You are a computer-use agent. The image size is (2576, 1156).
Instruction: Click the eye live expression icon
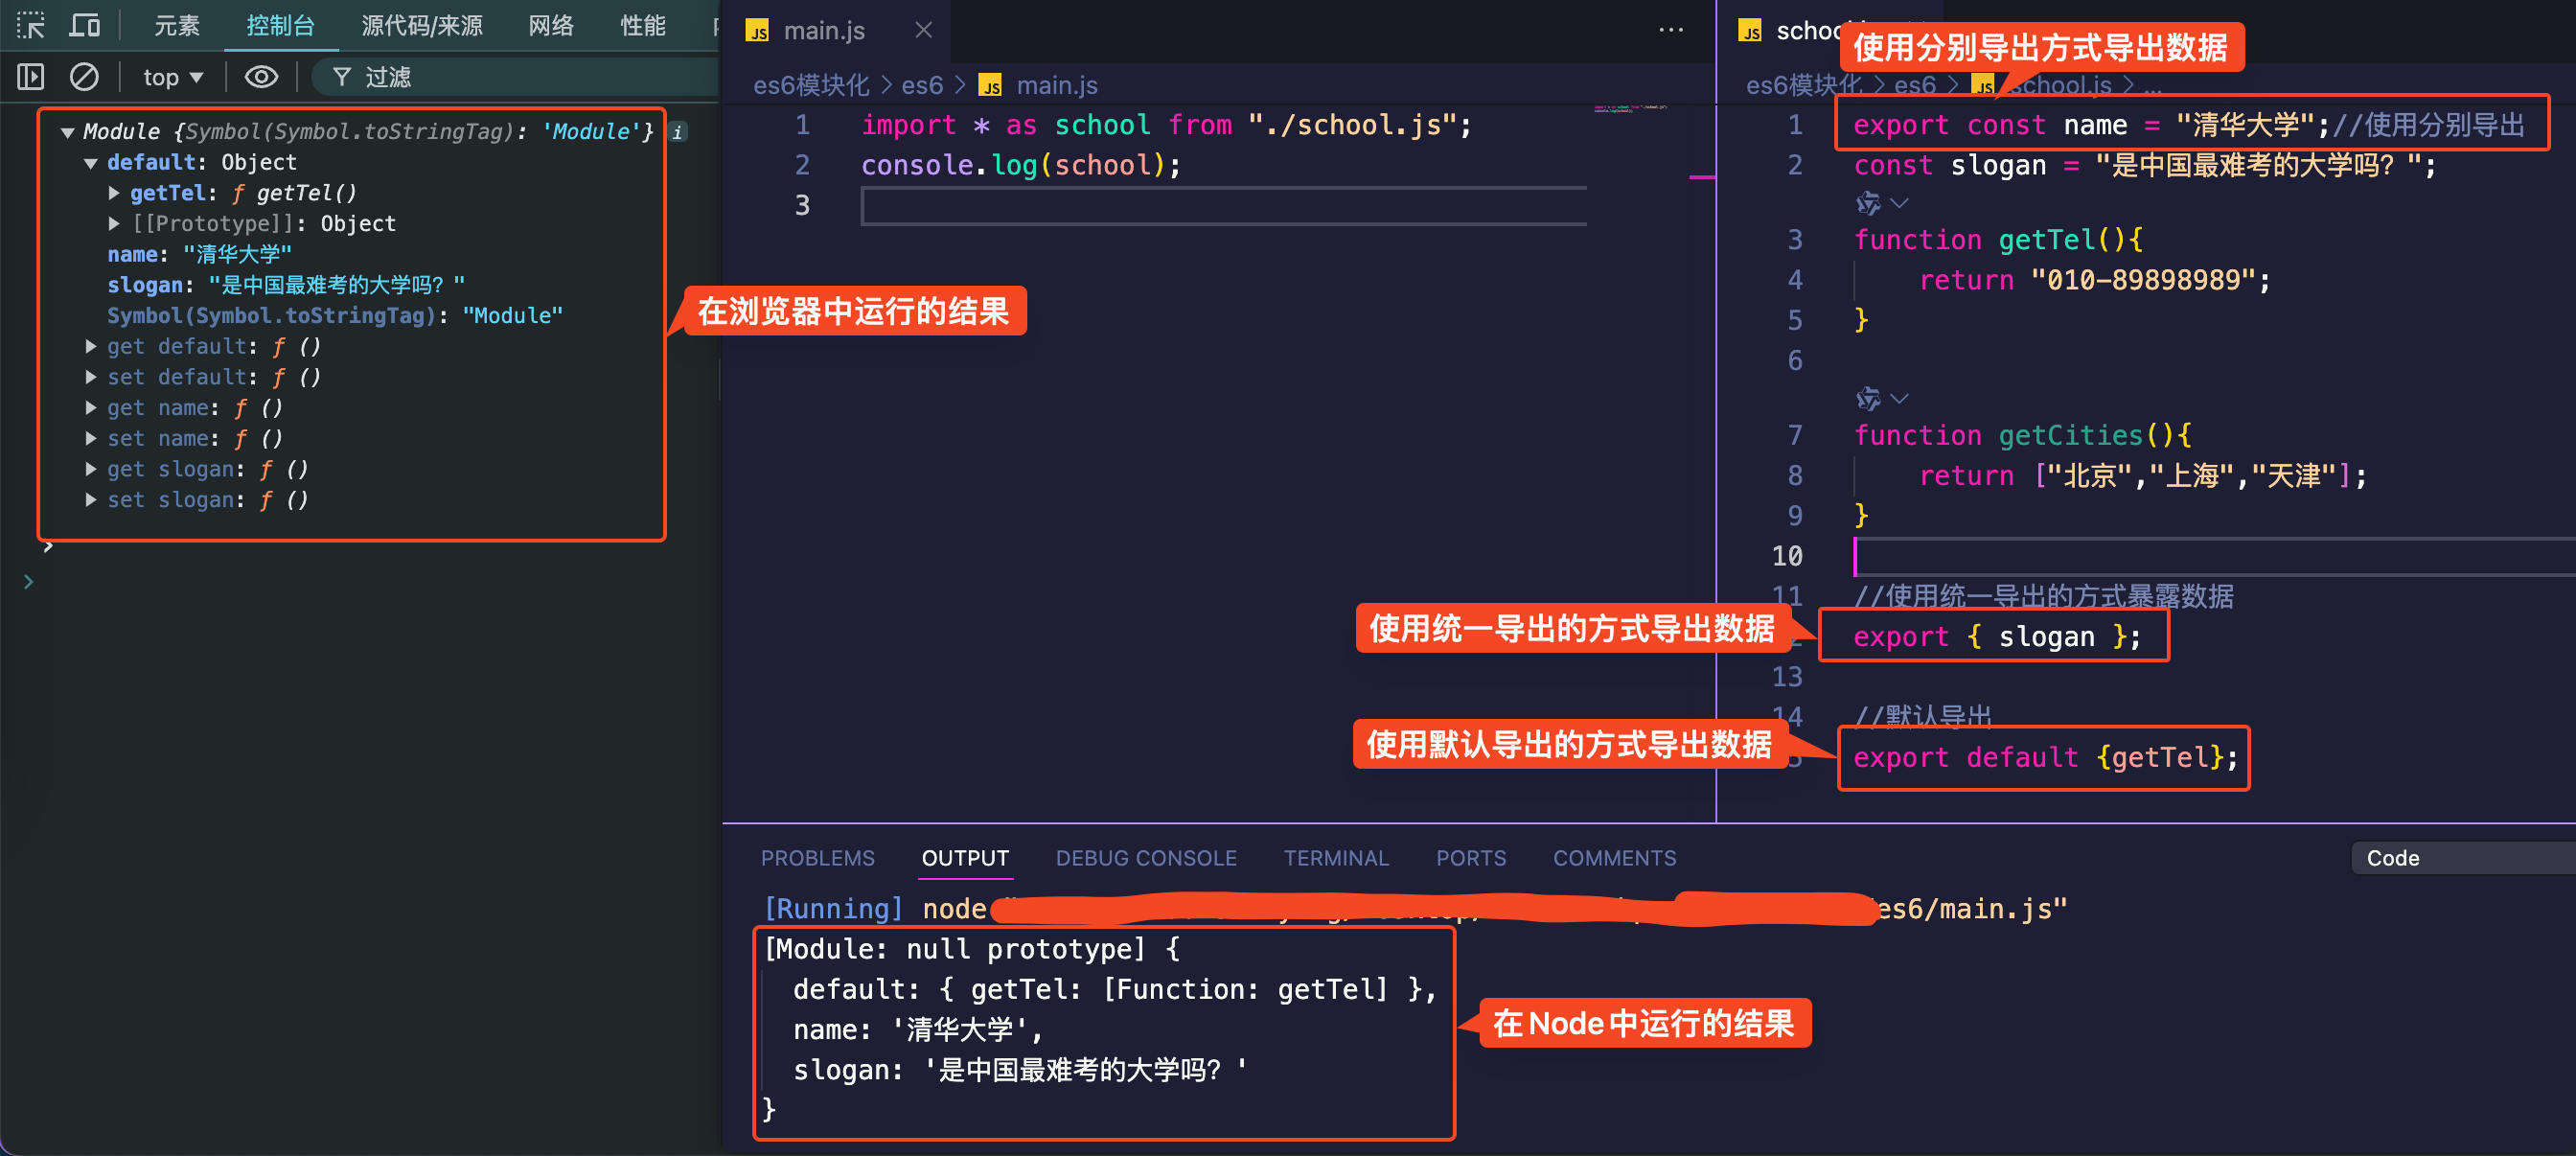click(x=261, y=77)
